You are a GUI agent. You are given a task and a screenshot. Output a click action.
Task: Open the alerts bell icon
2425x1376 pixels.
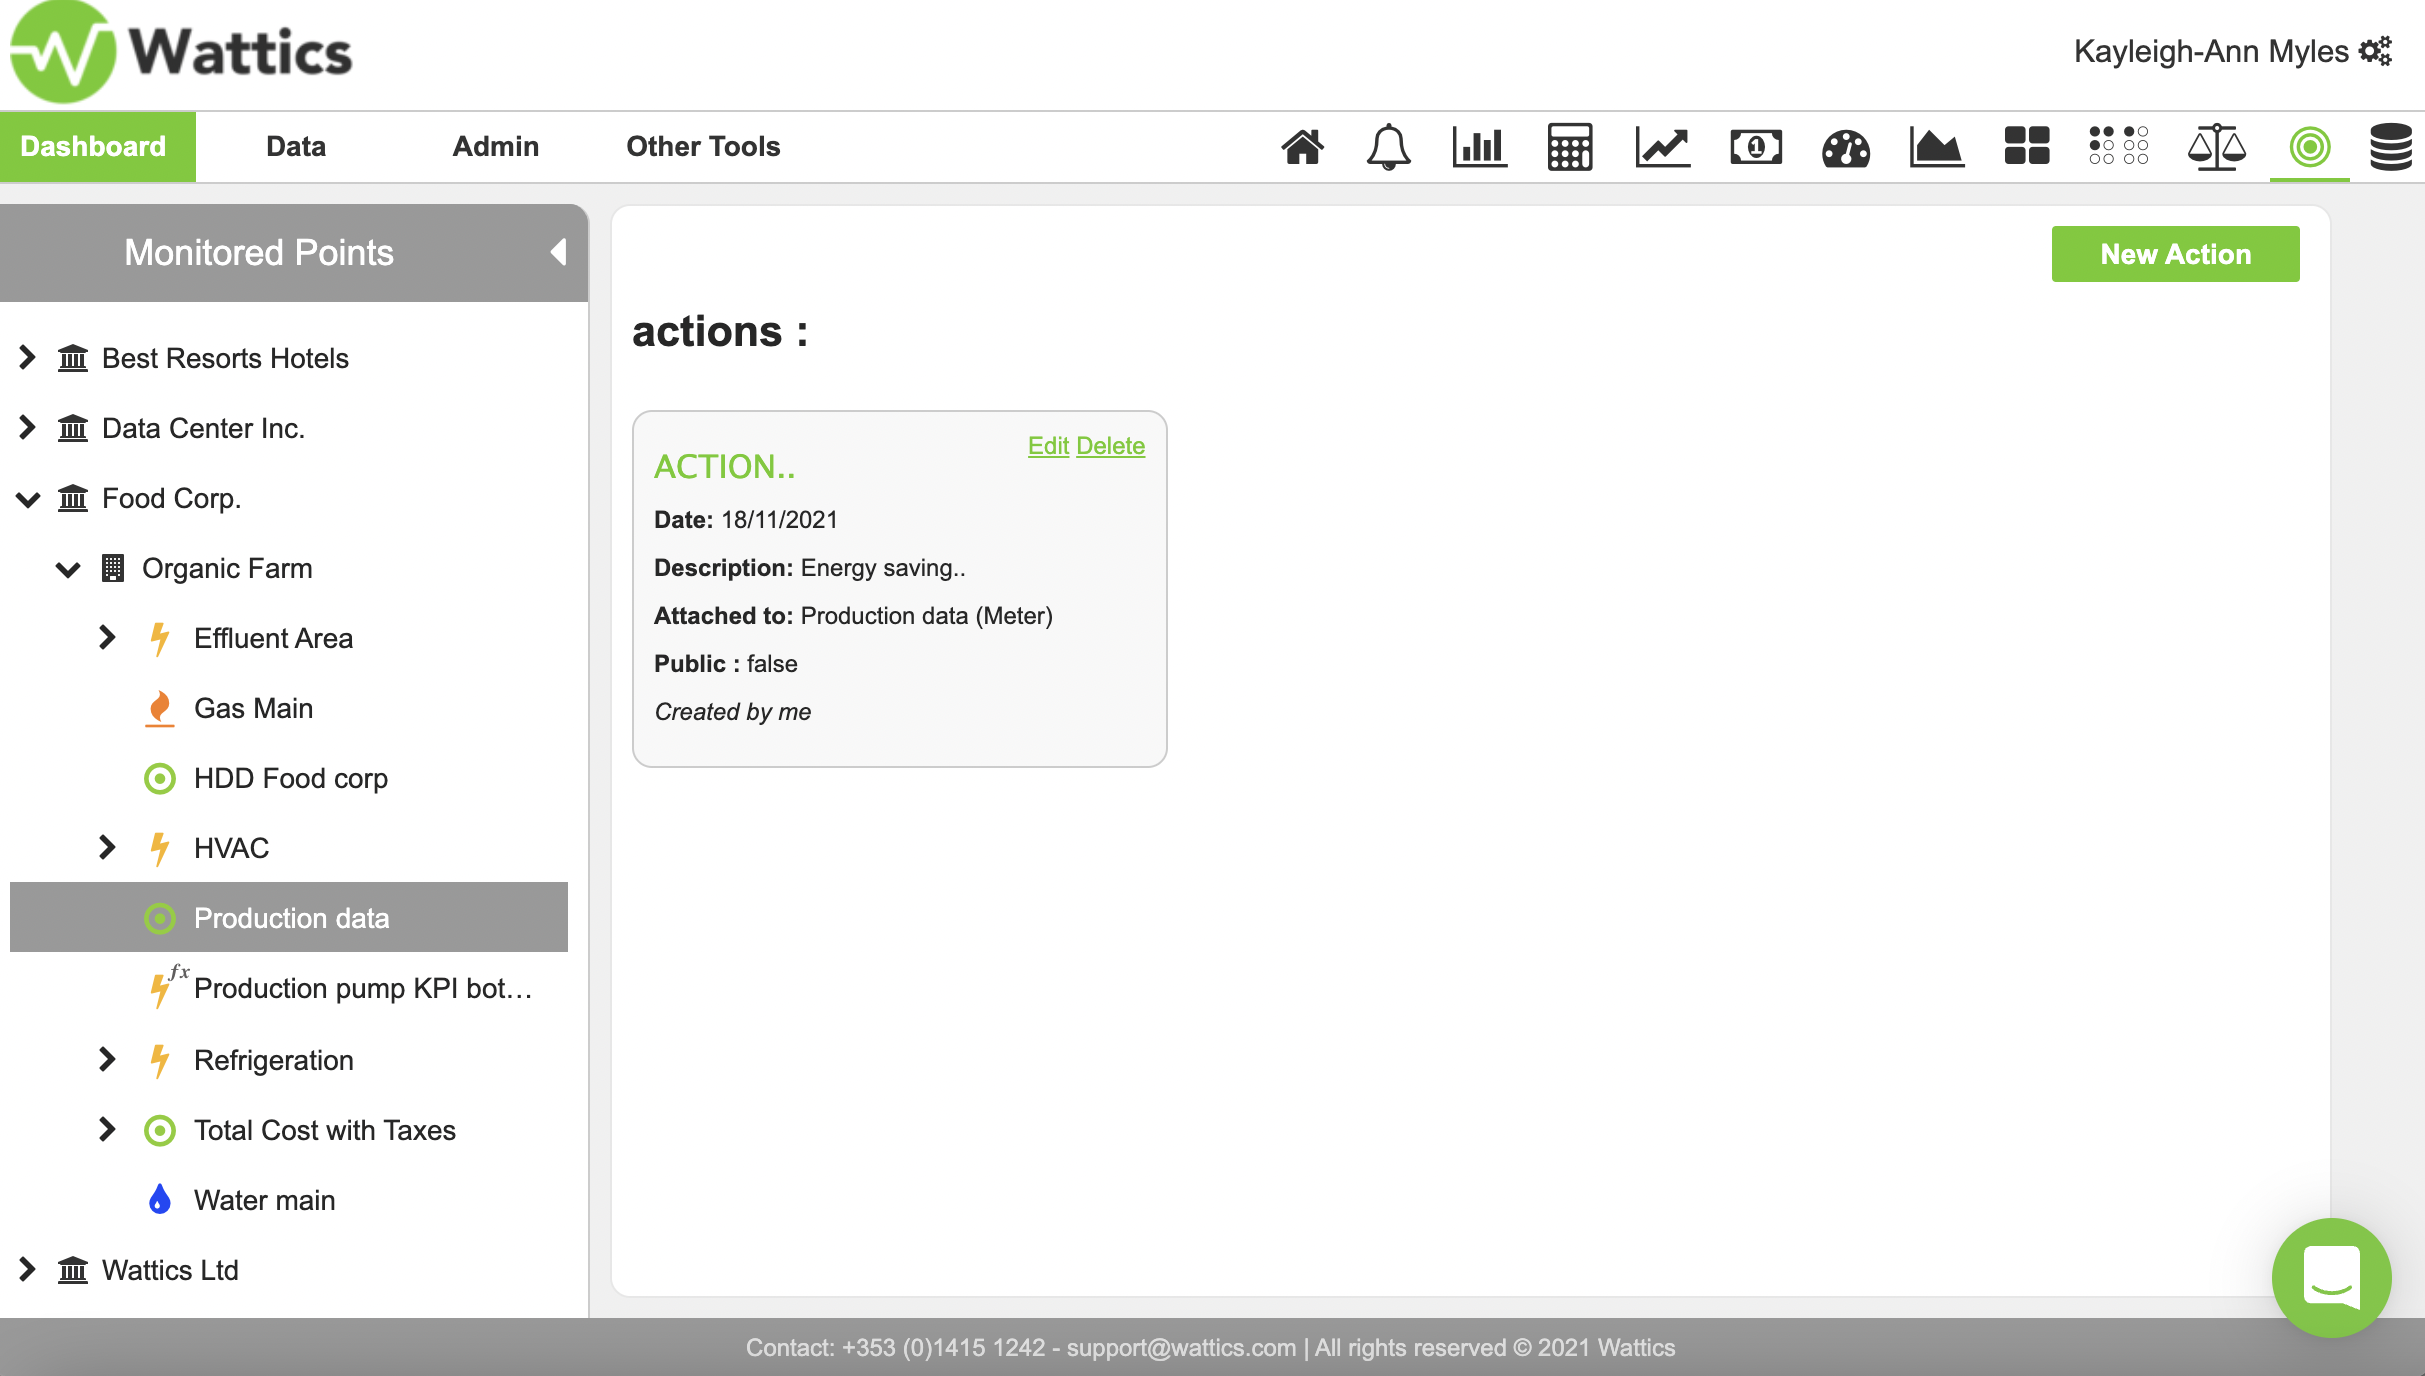[1388, 147]
